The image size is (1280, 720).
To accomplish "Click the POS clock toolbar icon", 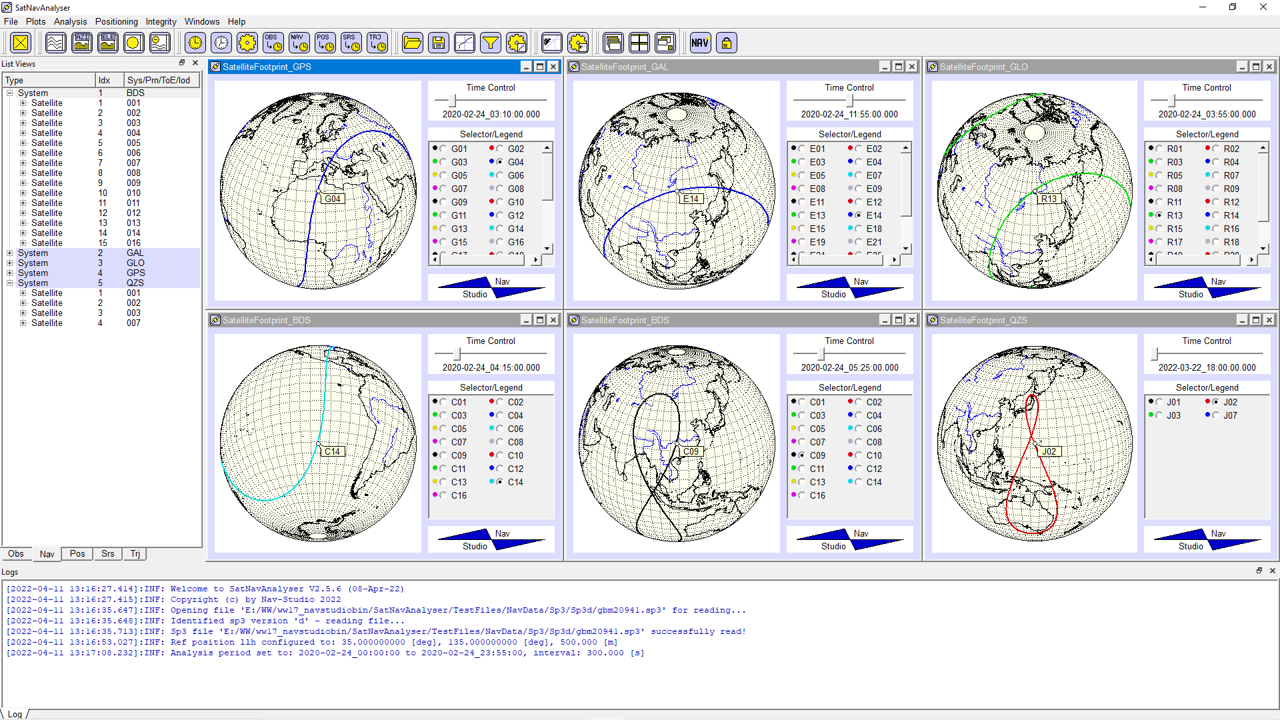I will [324, 42].
